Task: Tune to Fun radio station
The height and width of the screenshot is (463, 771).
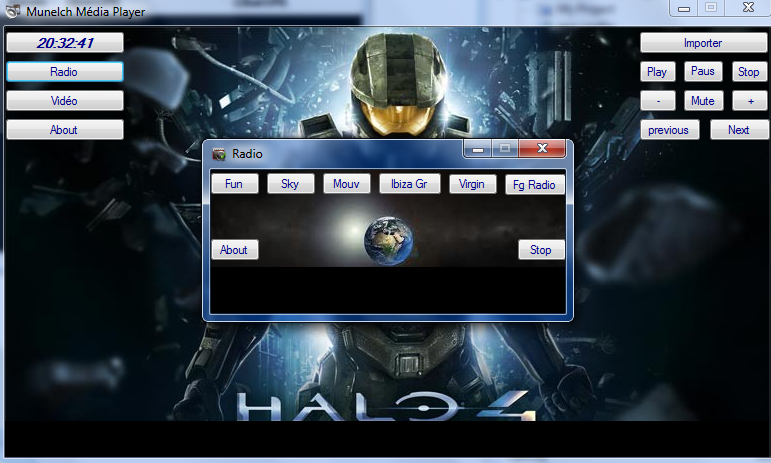Action: click(235, 184)
